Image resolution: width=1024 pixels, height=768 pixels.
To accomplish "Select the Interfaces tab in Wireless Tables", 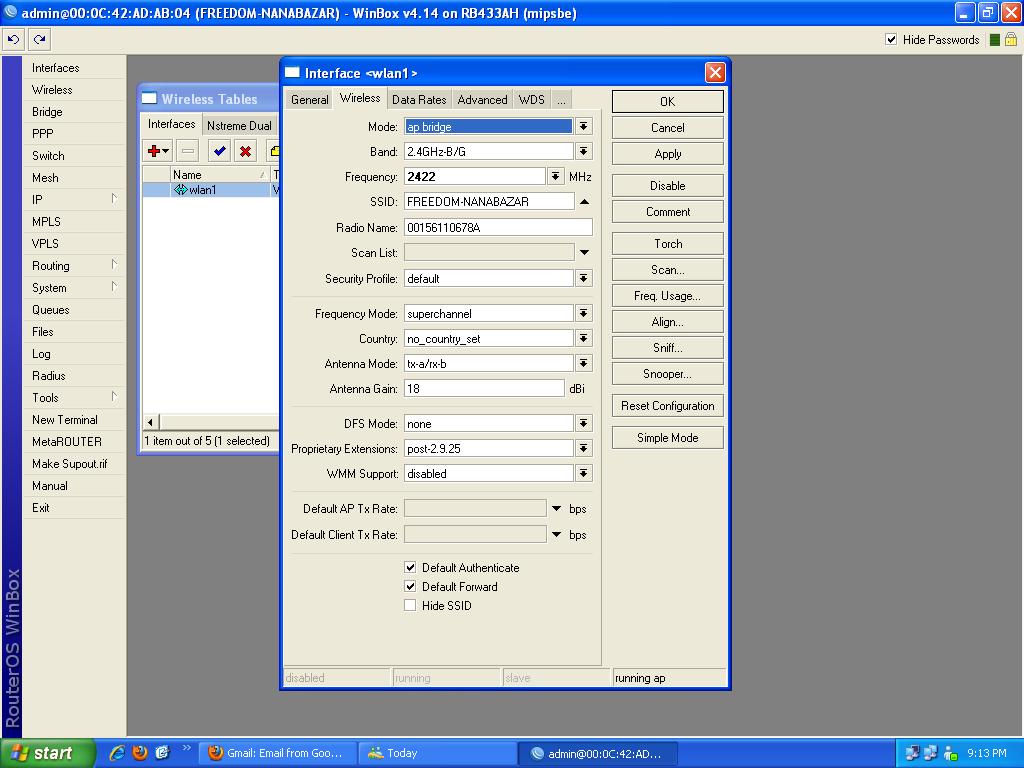I will point(171,124).
